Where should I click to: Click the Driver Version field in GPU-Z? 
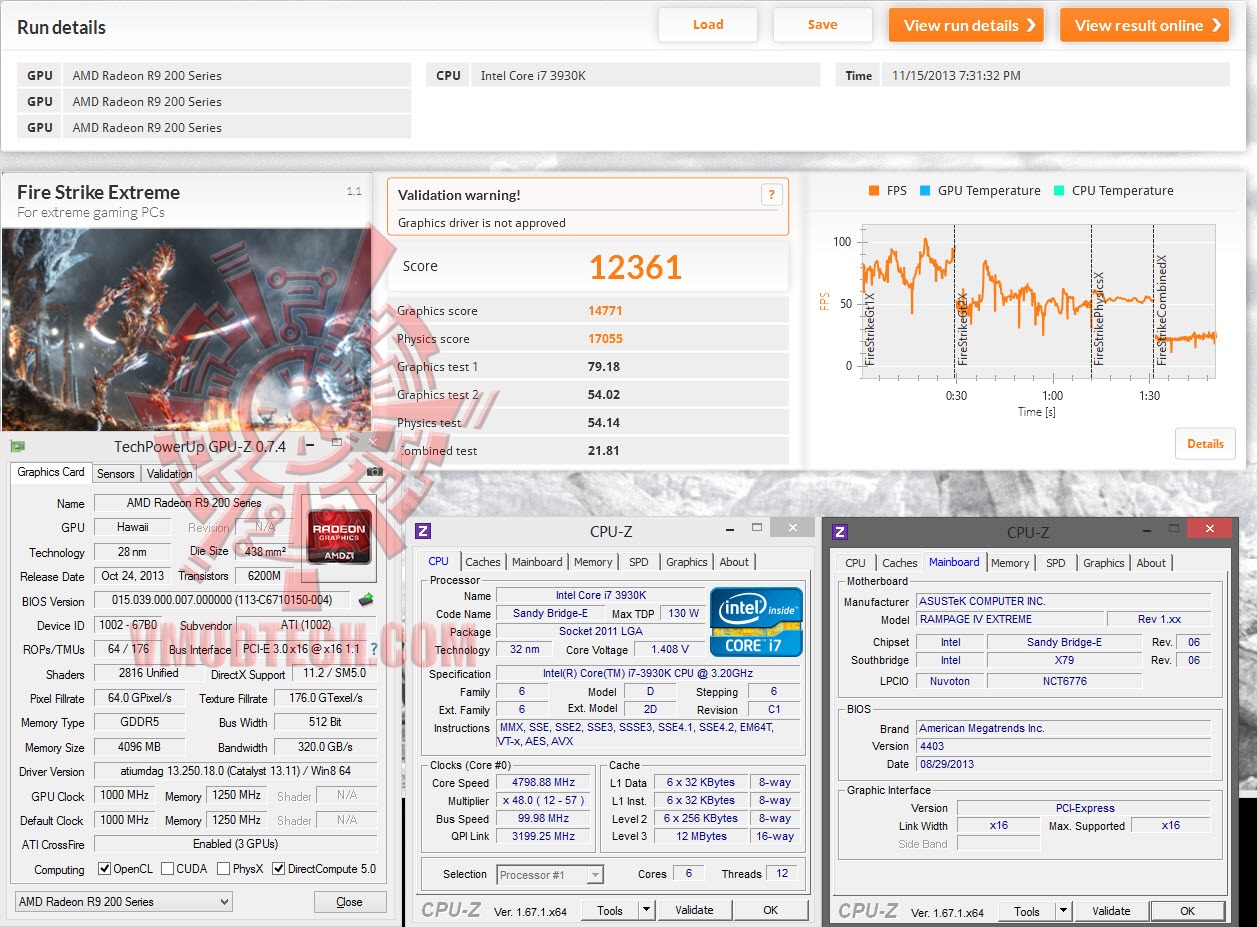tap(235, 772)
